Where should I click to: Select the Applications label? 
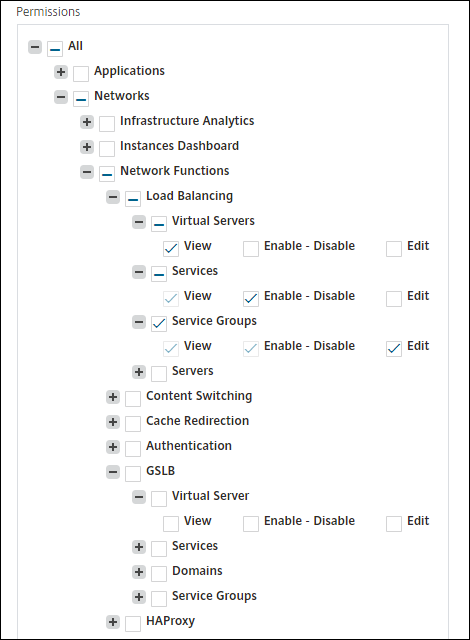tap(129, 71)
